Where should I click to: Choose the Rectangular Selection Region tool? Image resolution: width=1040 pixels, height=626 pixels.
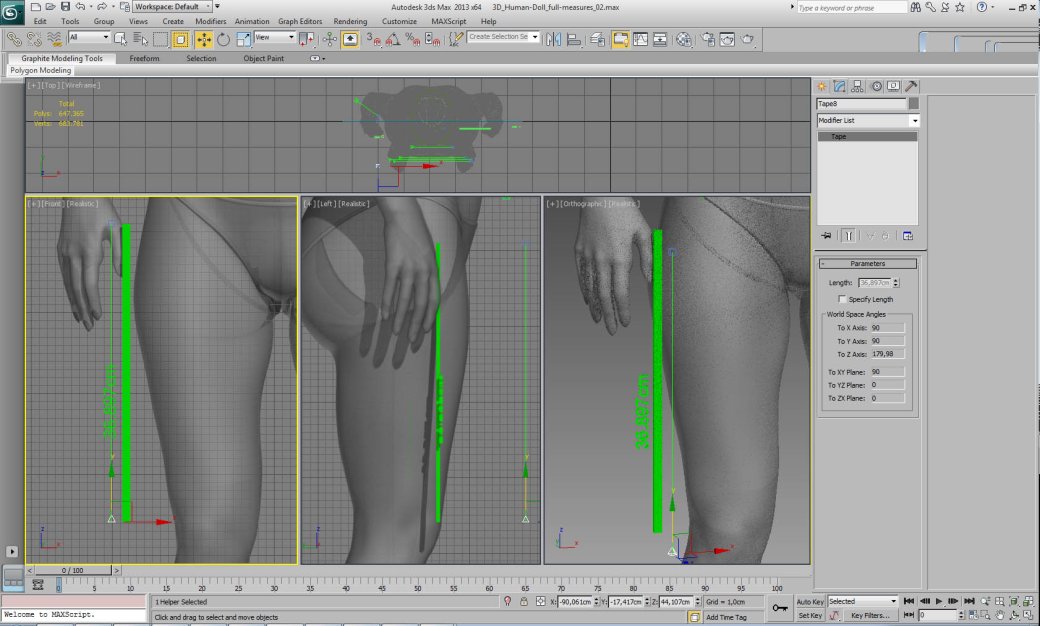coord(160,40)
